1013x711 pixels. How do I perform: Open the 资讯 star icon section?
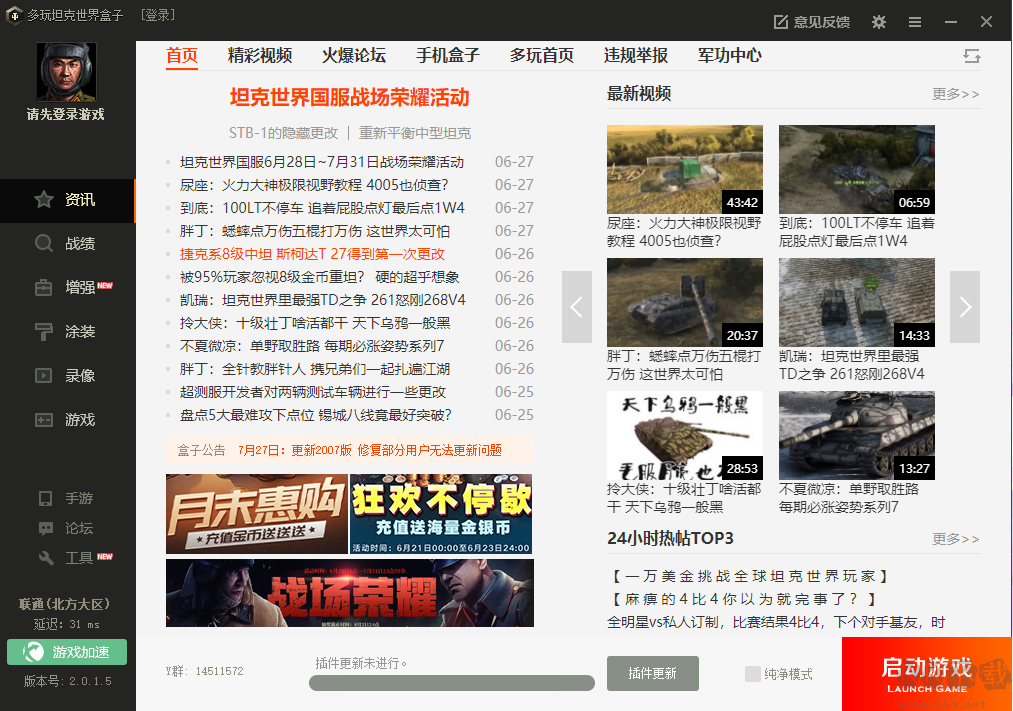pyautogui.click(x=67, y=200)
